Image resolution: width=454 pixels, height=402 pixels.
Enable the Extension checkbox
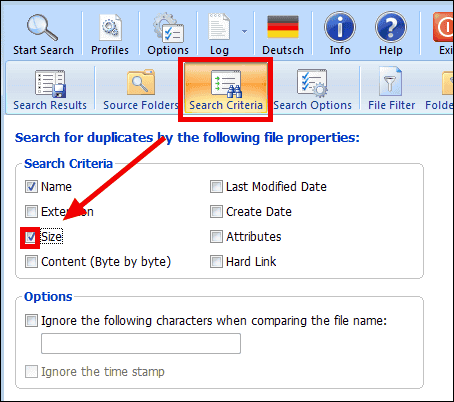(x=31, y=212)
